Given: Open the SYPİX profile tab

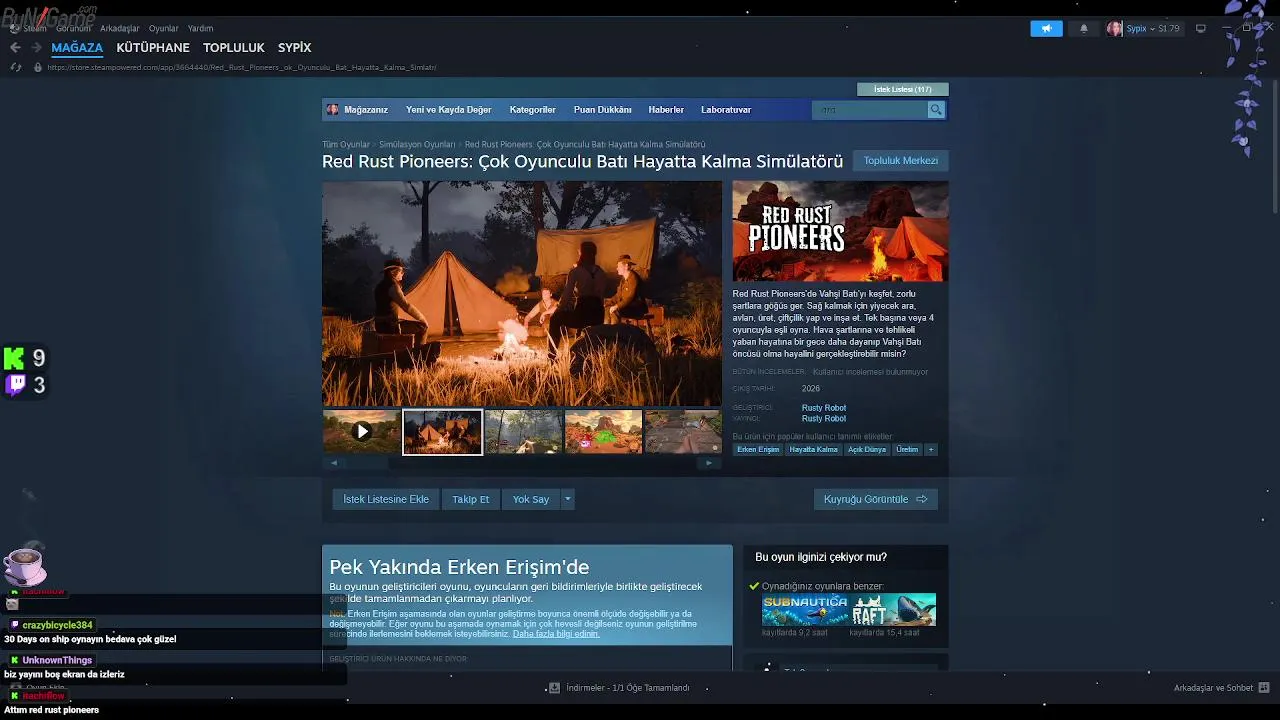Looking at the screenshot, I should (295, 47).
